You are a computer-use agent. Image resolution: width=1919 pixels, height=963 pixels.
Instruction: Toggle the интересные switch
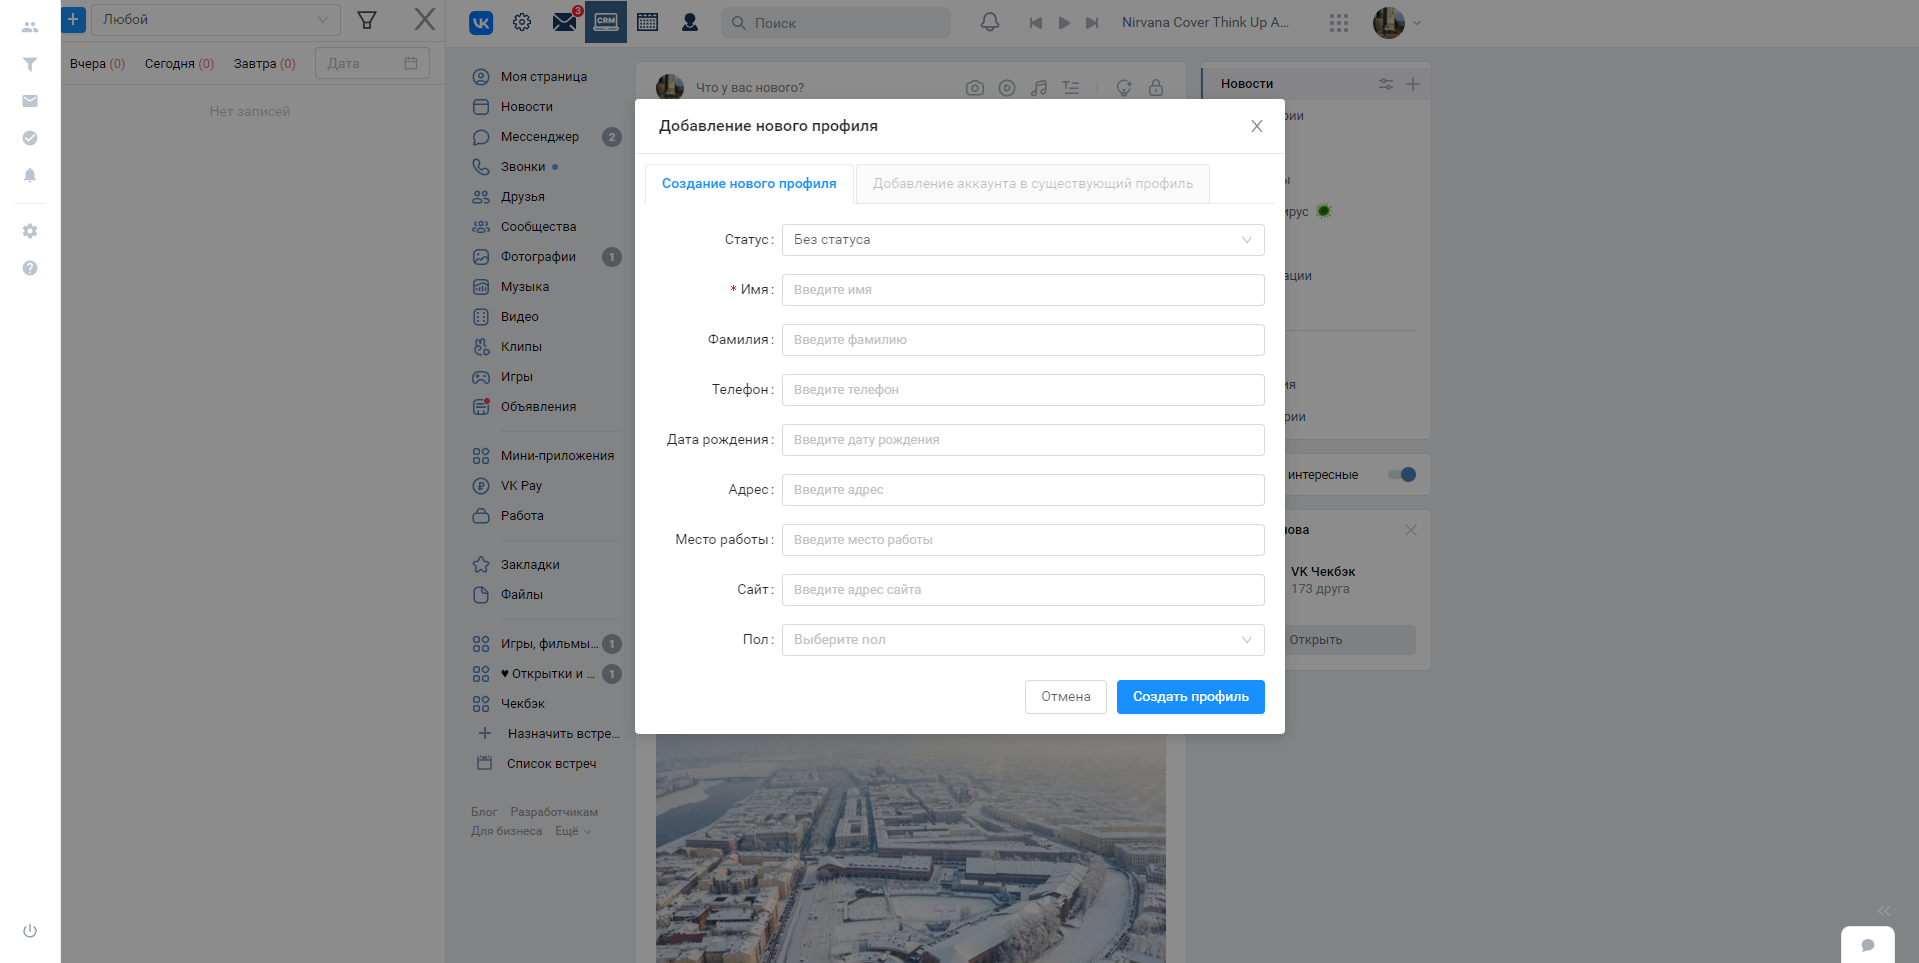[x=1402, y=475]
